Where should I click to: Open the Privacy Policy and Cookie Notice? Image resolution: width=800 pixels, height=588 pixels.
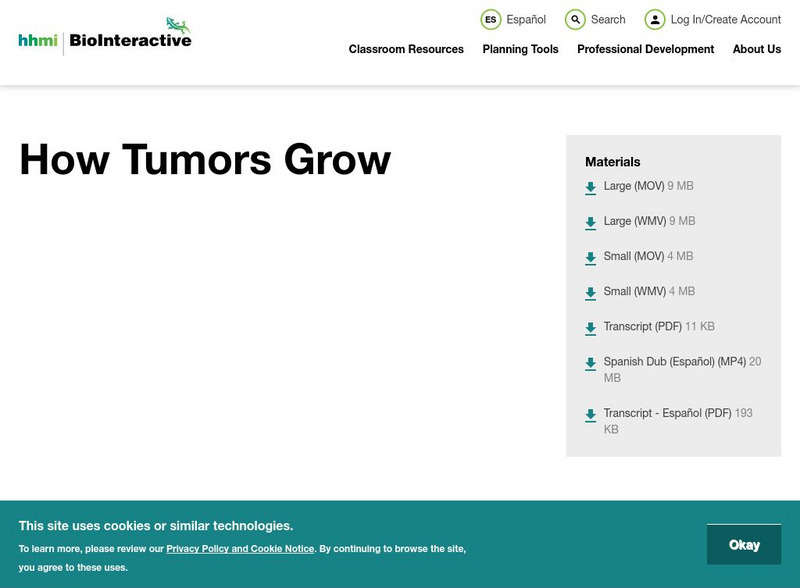click(x=239, y=548)
